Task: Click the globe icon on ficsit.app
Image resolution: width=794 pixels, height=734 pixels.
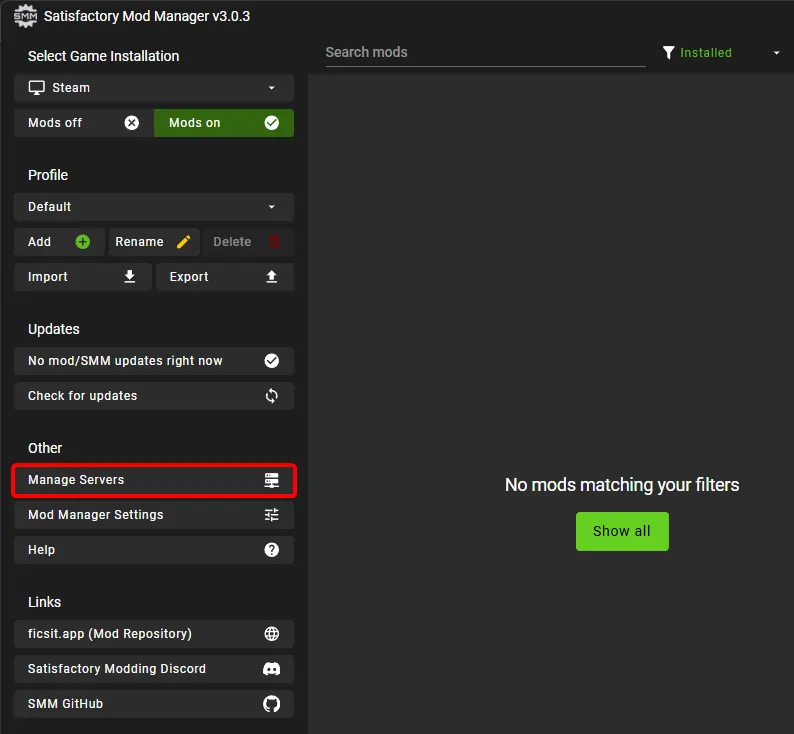Action: pos(271,634)
